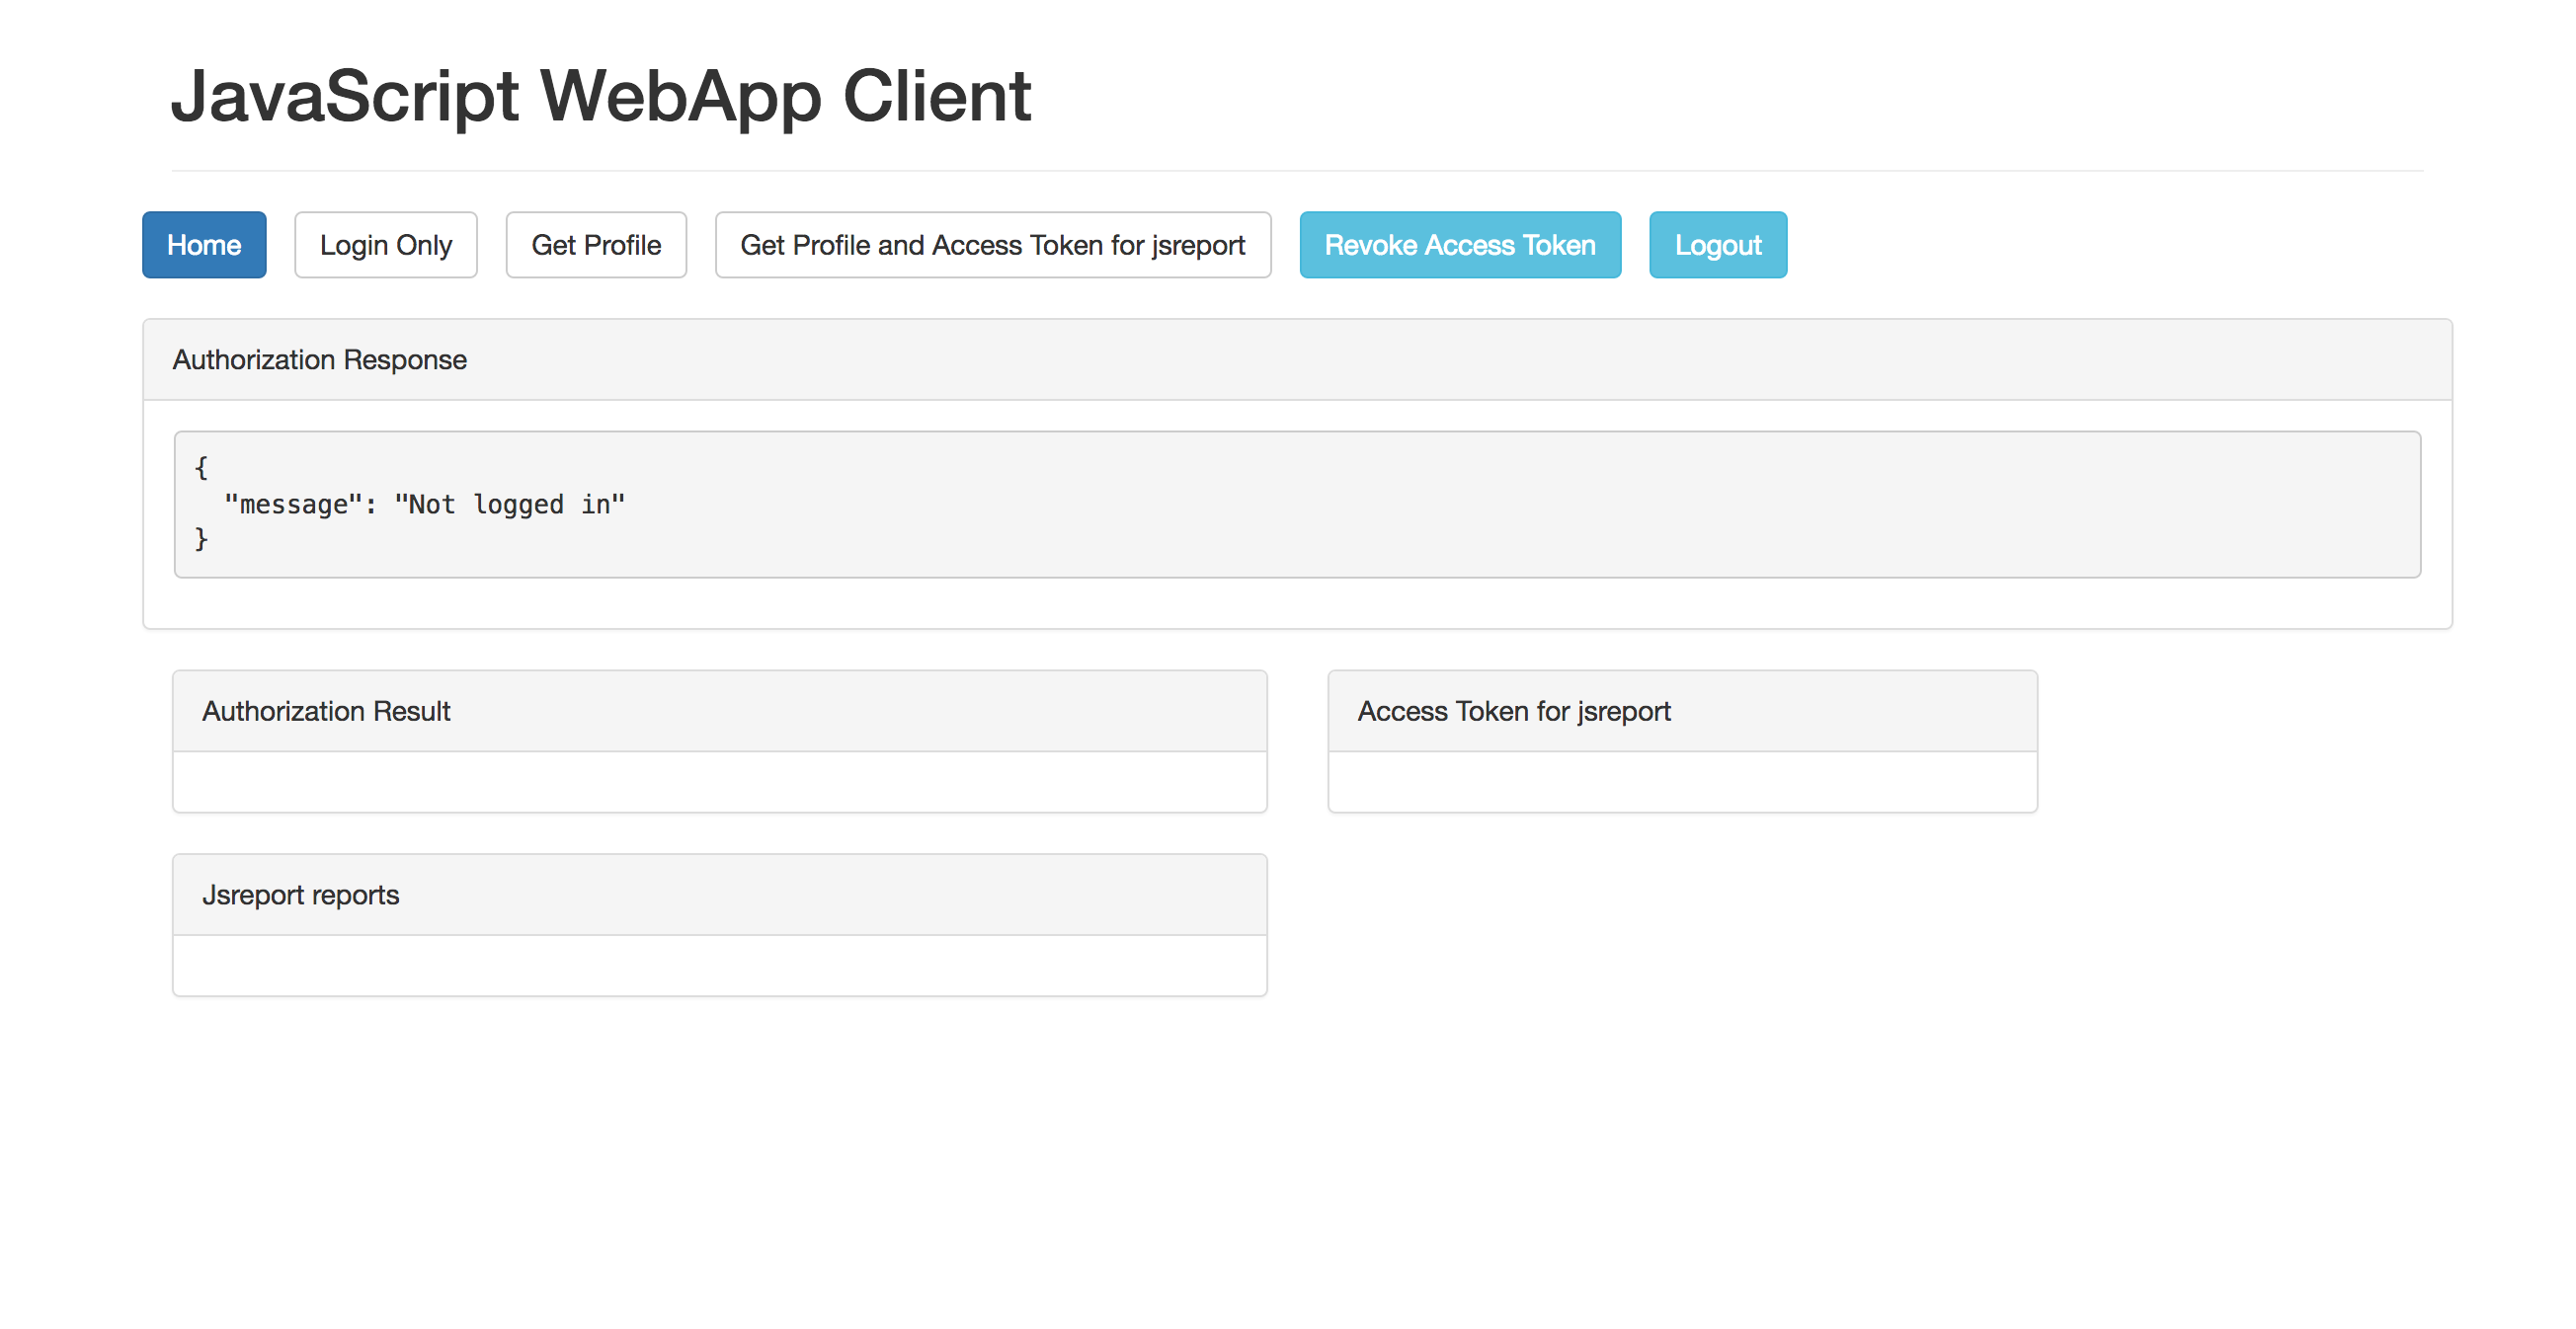Viewport: 2576px width, 1329px height.
Task: Click the "message" key in the response
Action: click(x=292, y=505)
